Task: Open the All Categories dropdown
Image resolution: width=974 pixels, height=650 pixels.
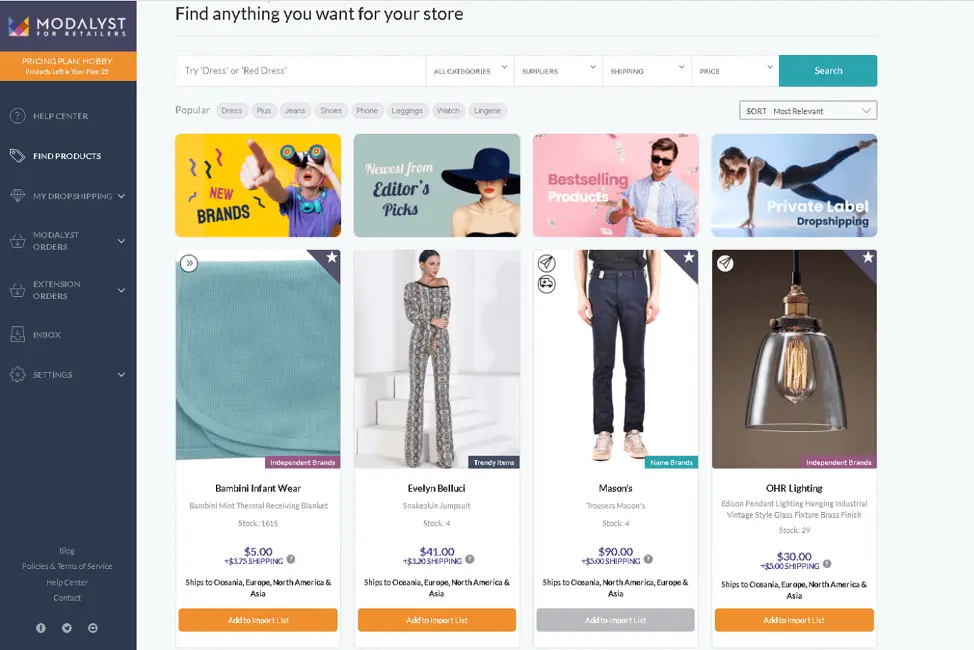Action: (x=469, y=71)
